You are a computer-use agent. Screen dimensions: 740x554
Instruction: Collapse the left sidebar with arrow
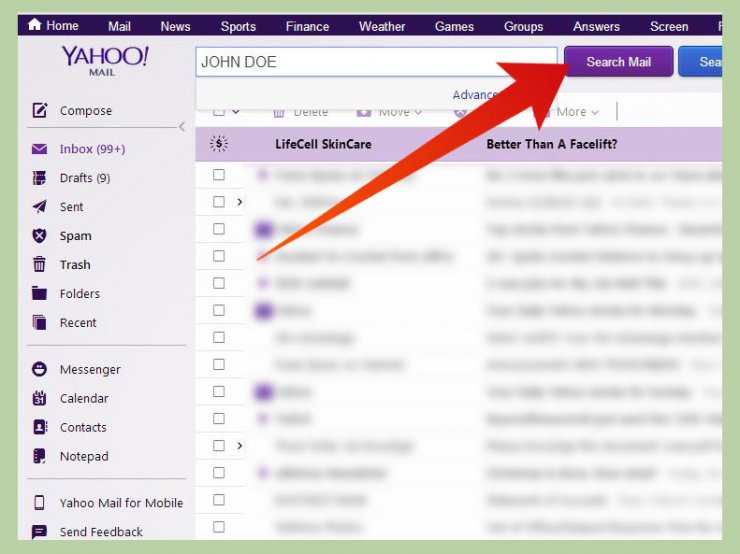coord(182,126)
